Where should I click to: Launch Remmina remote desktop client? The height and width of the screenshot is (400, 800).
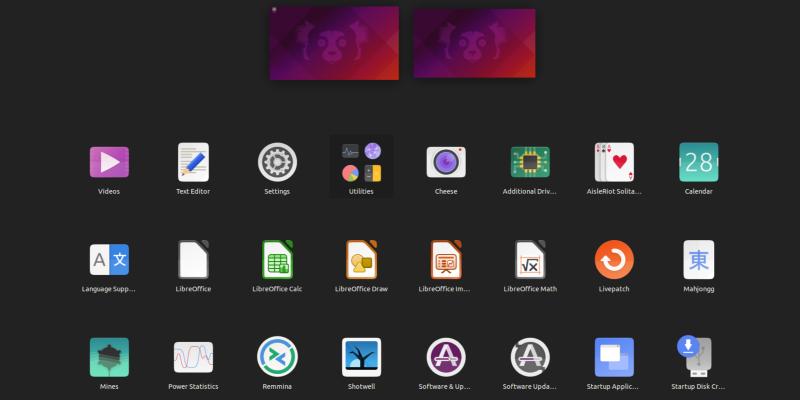click(x=277, y=357)
